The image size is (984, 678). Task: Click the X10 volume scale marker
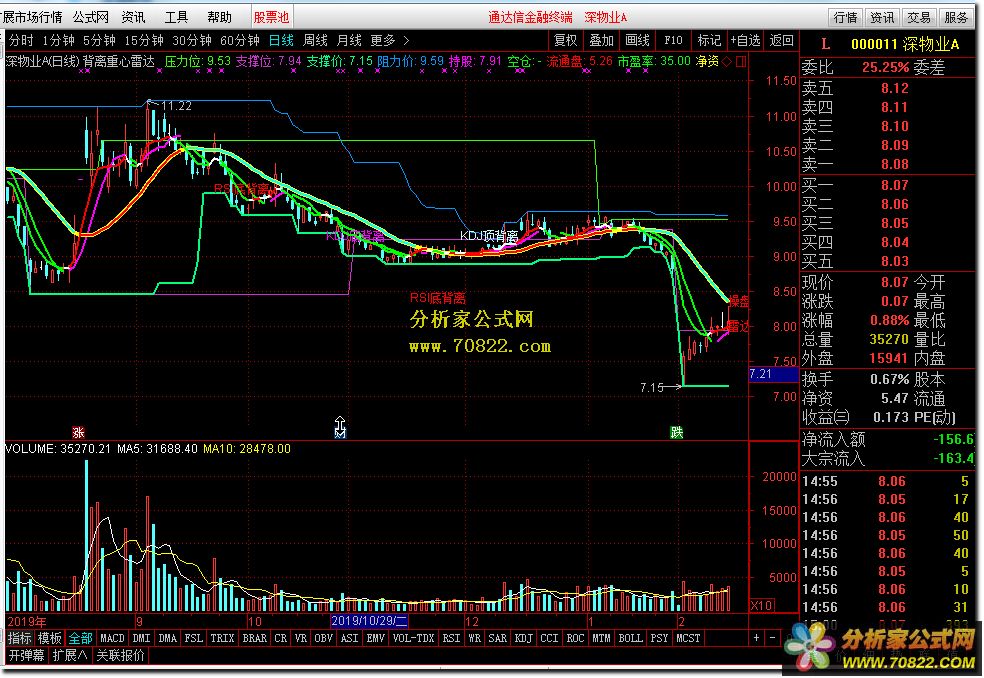761,605
